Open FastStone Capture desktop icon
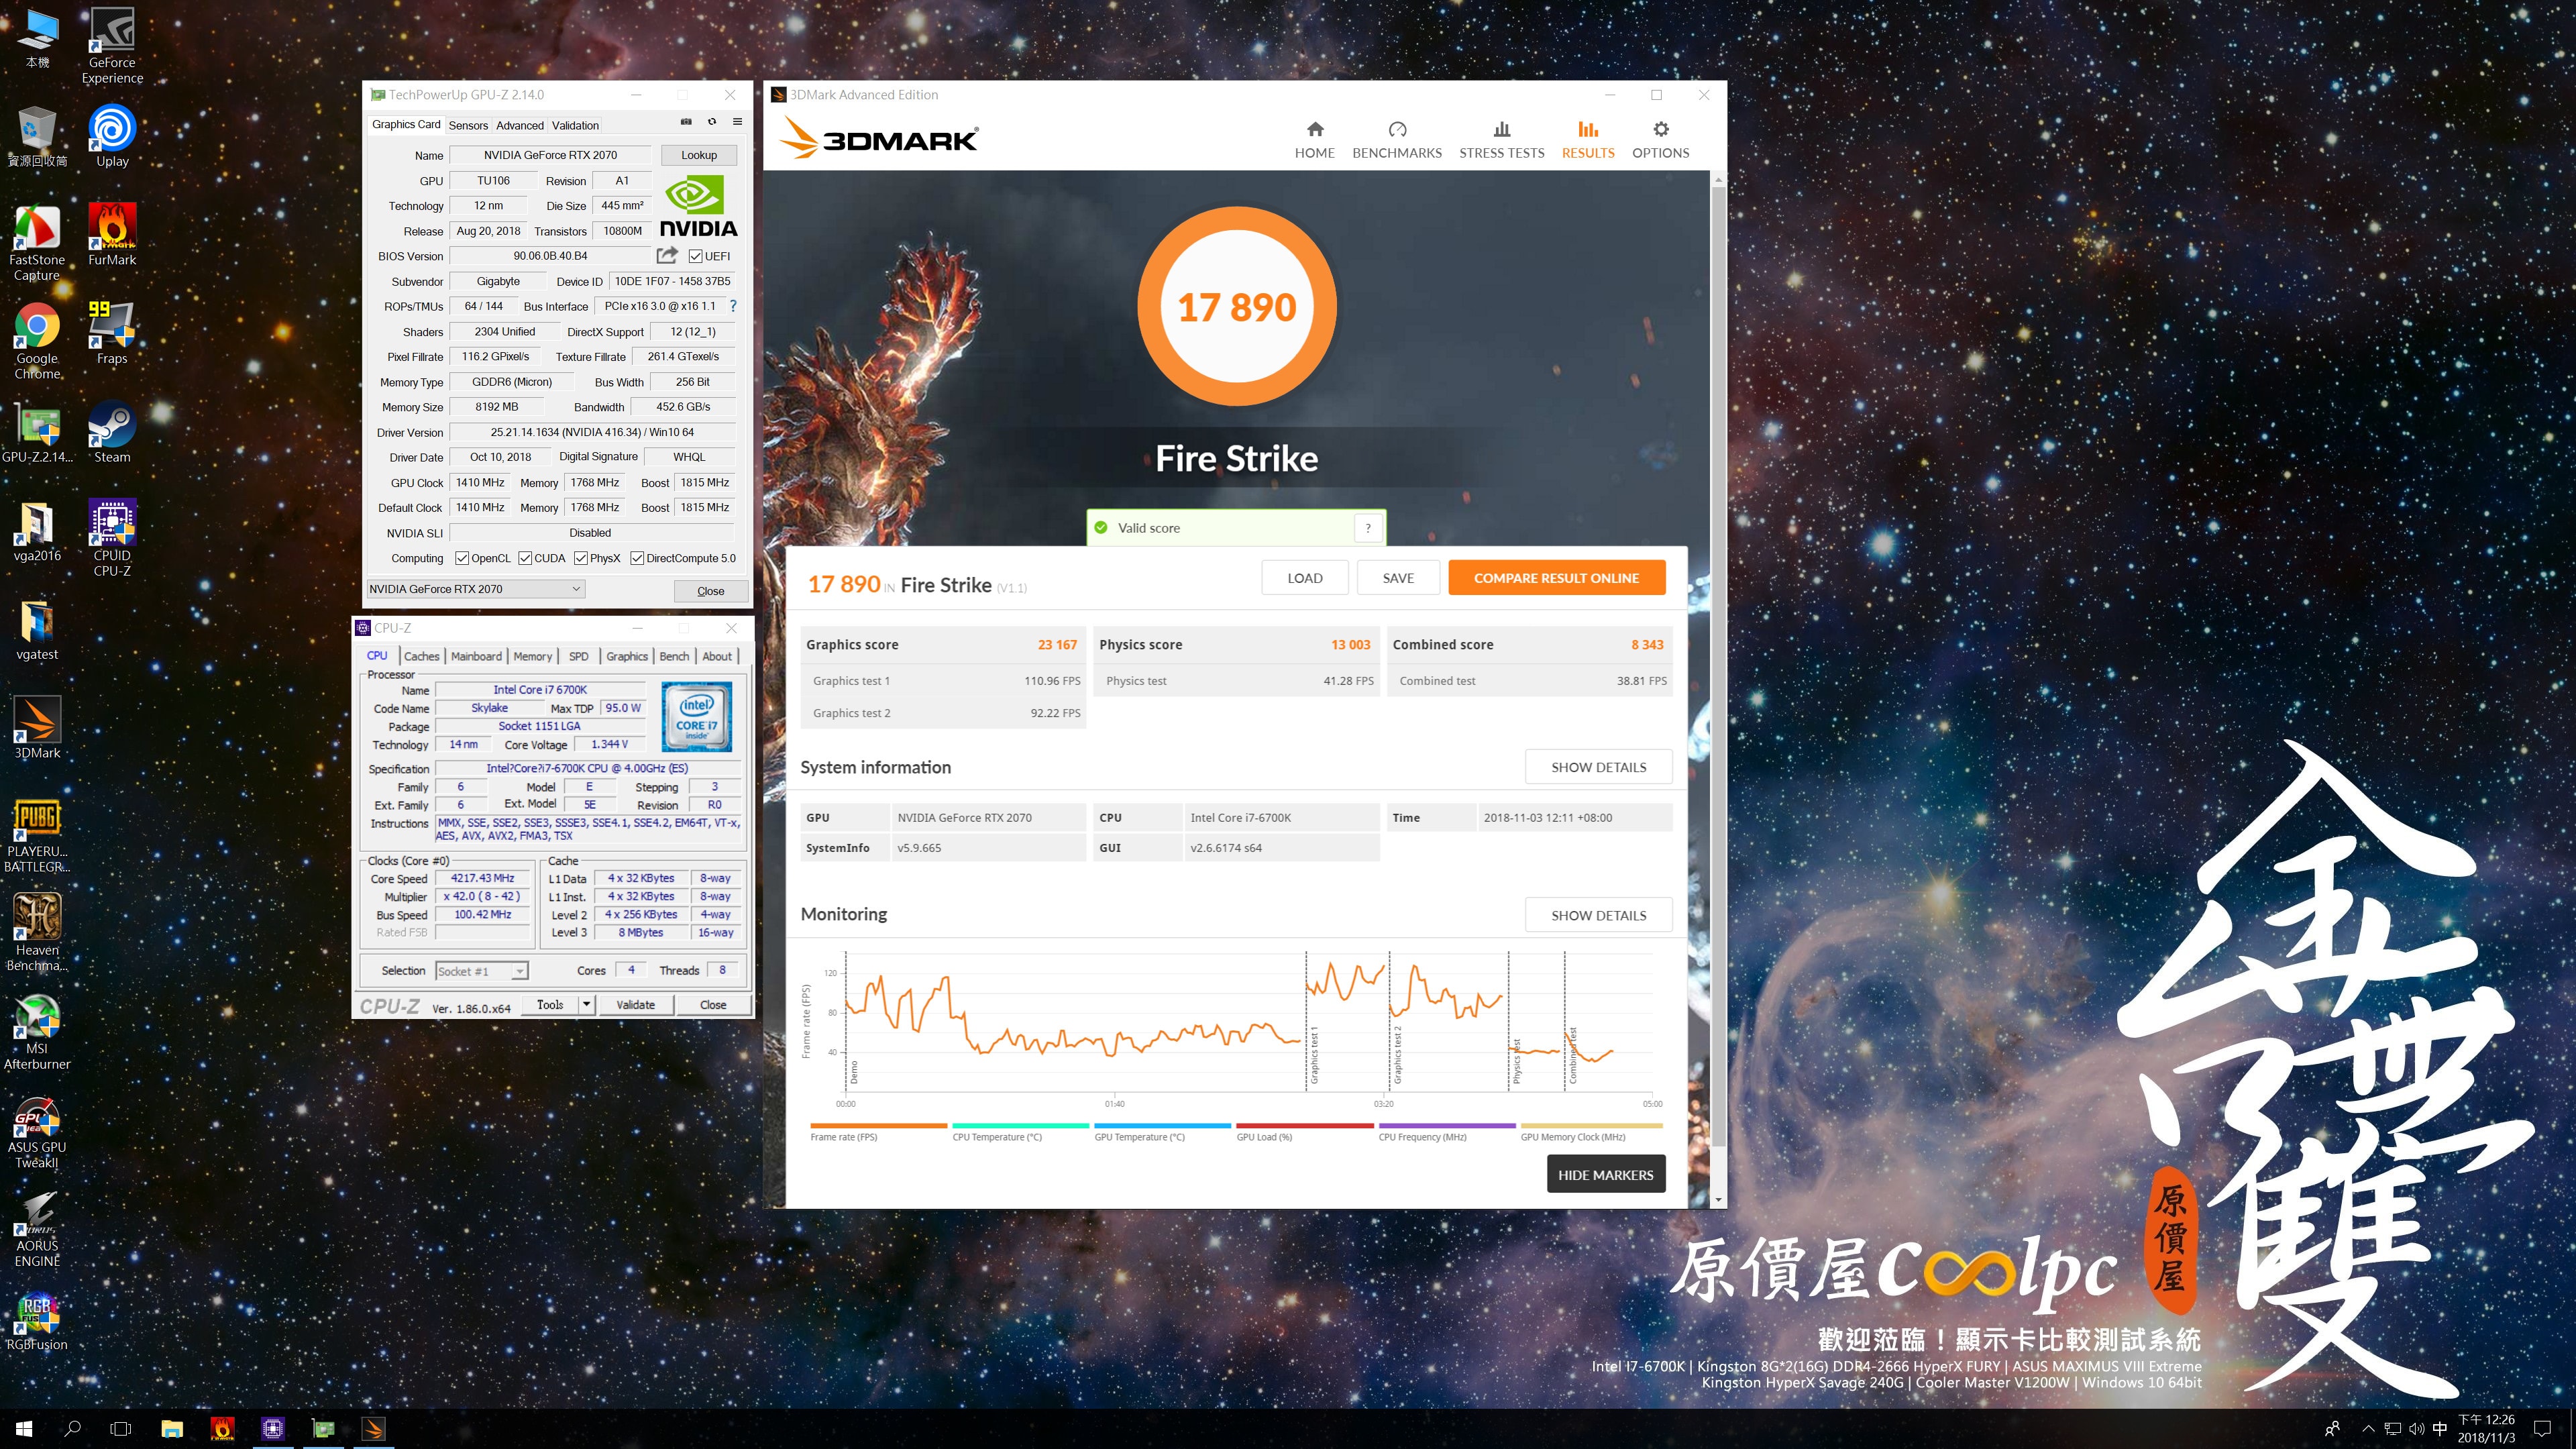The height and width of the screenshot is (1449, 2576). point(37,242)
